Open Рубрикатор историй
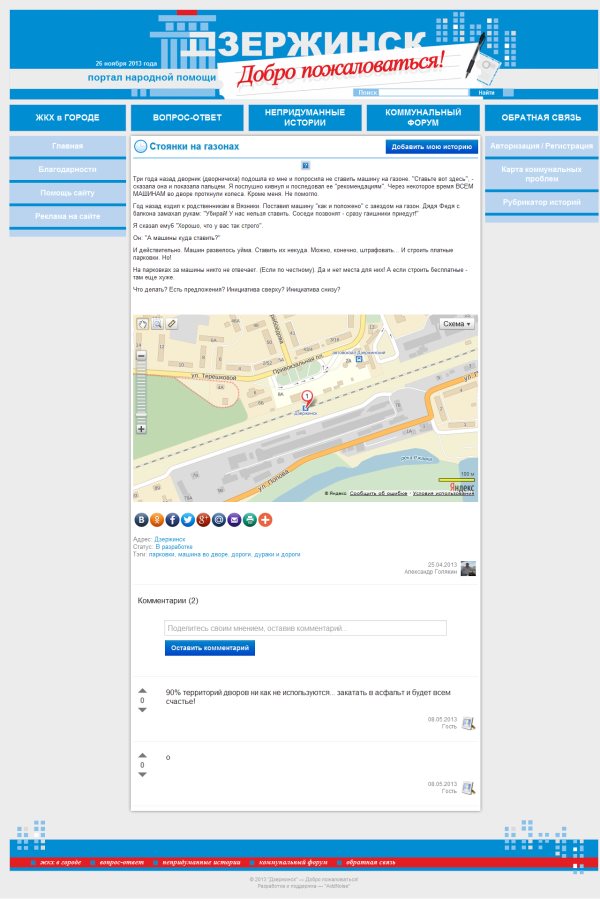The width and height of the screenshot is (600, 899). (x=541, y=202)
